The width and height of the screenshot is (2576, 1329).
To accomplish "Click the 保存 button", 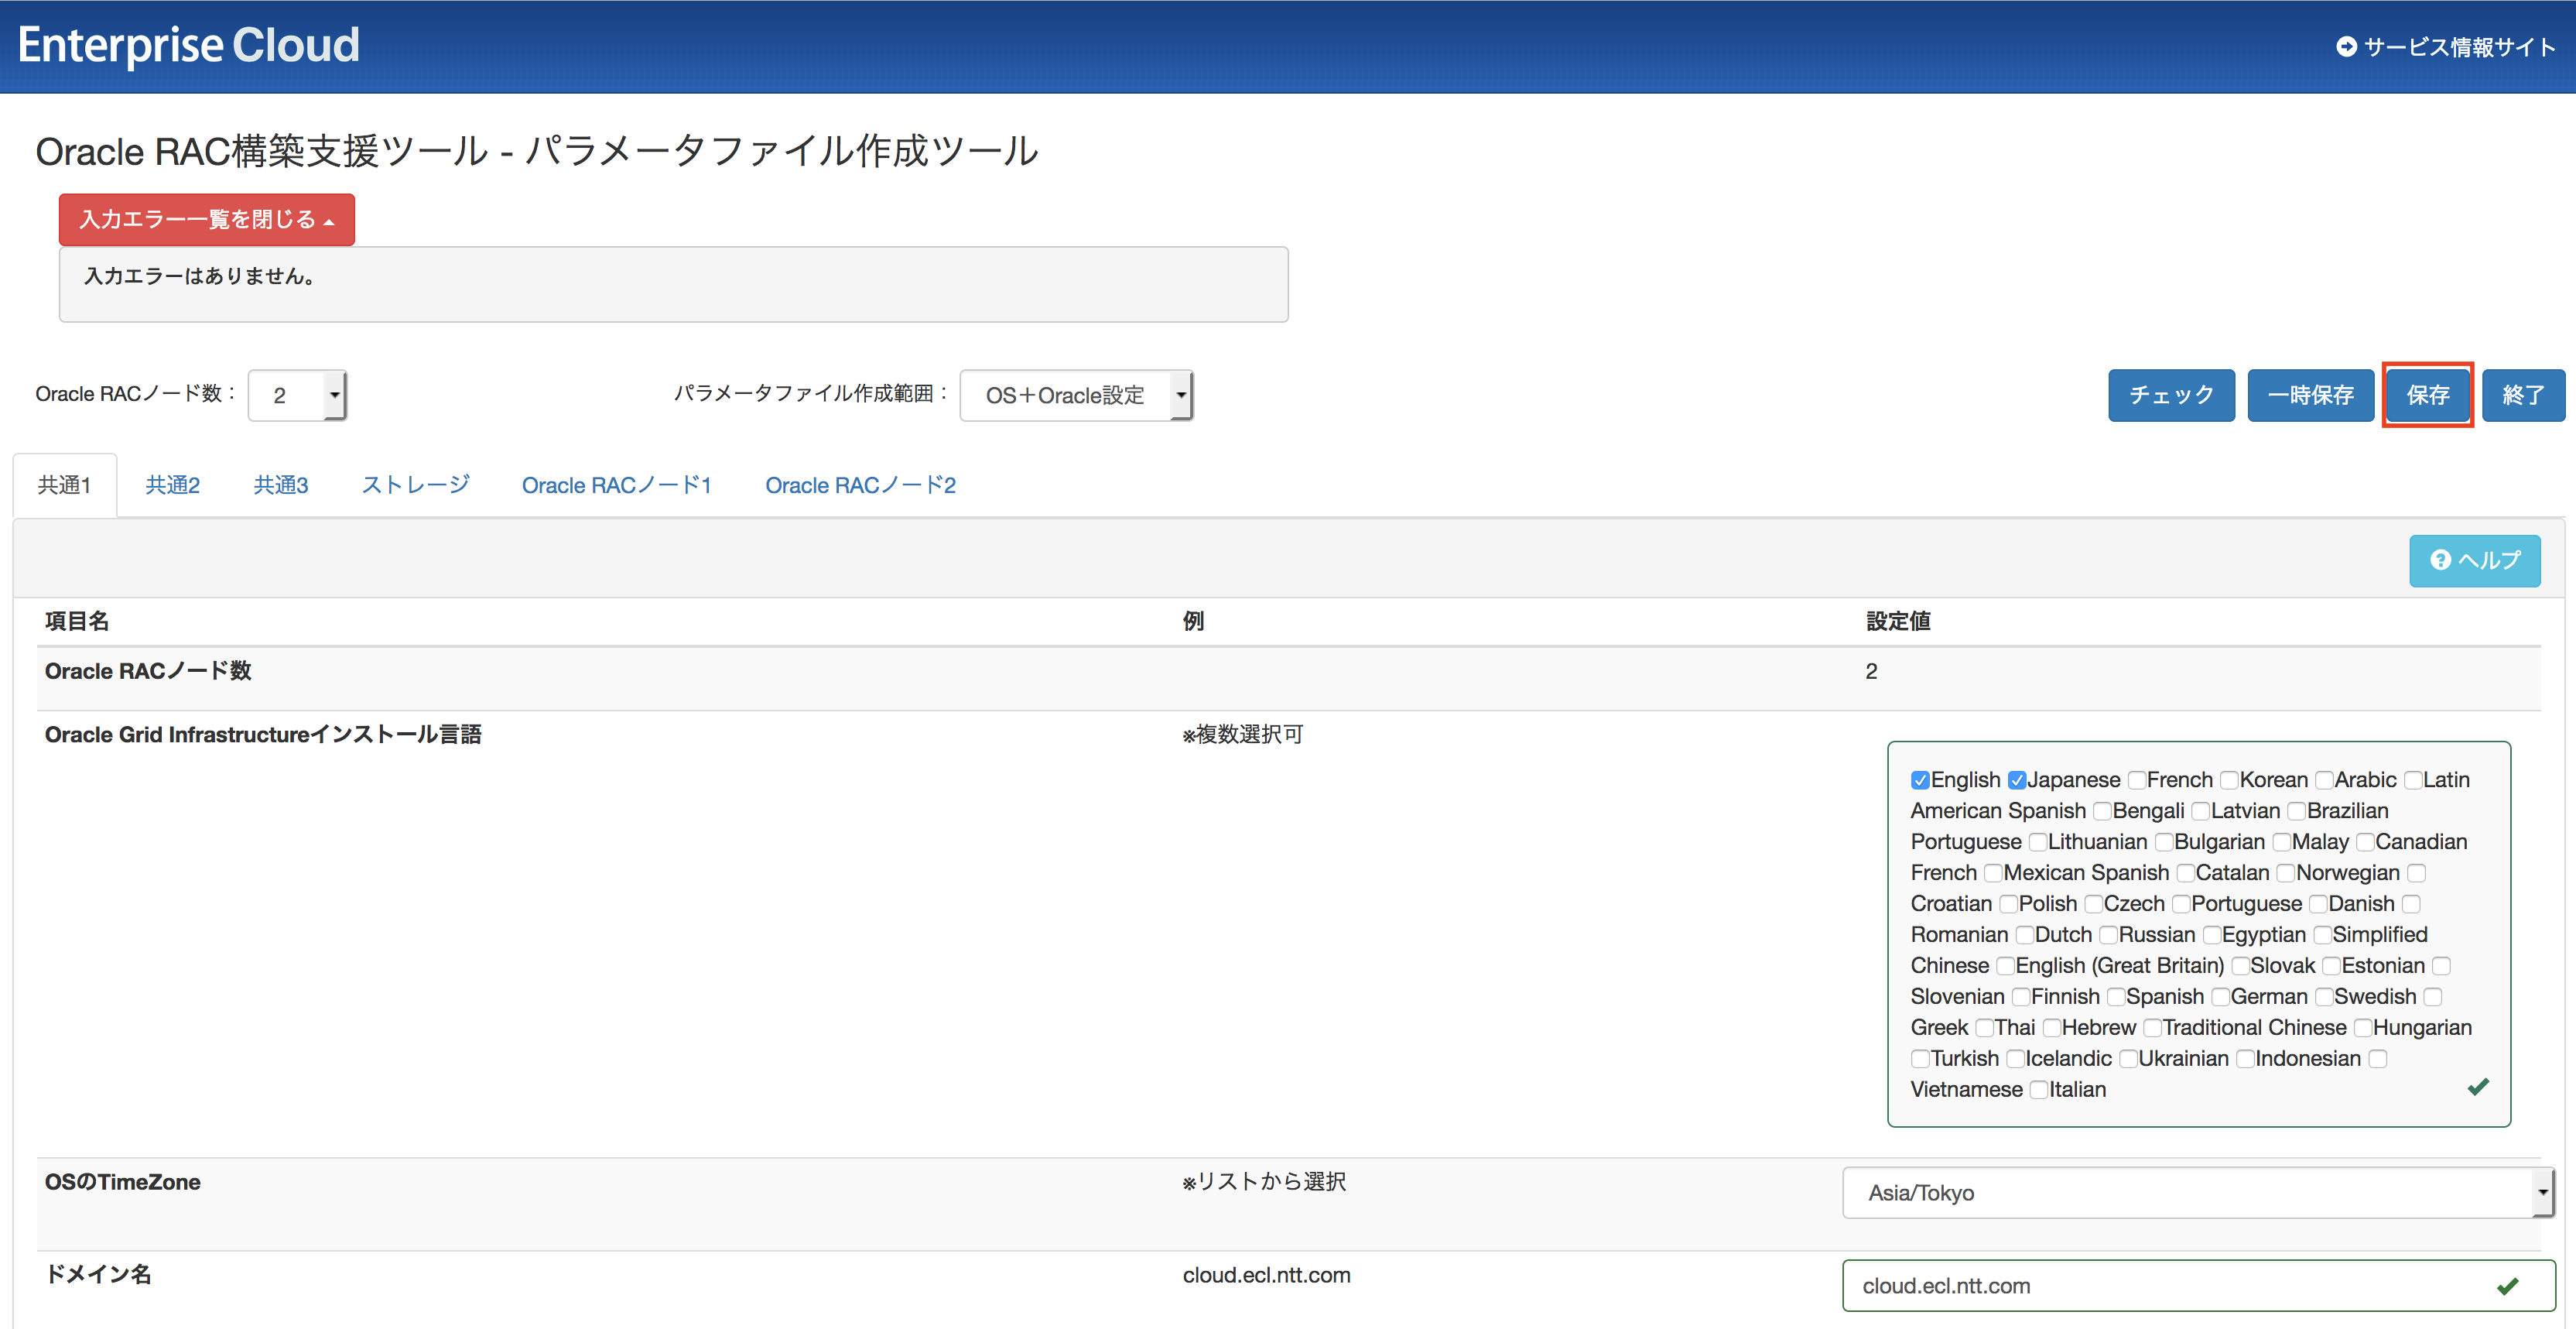I will (x=2427, y=395).
